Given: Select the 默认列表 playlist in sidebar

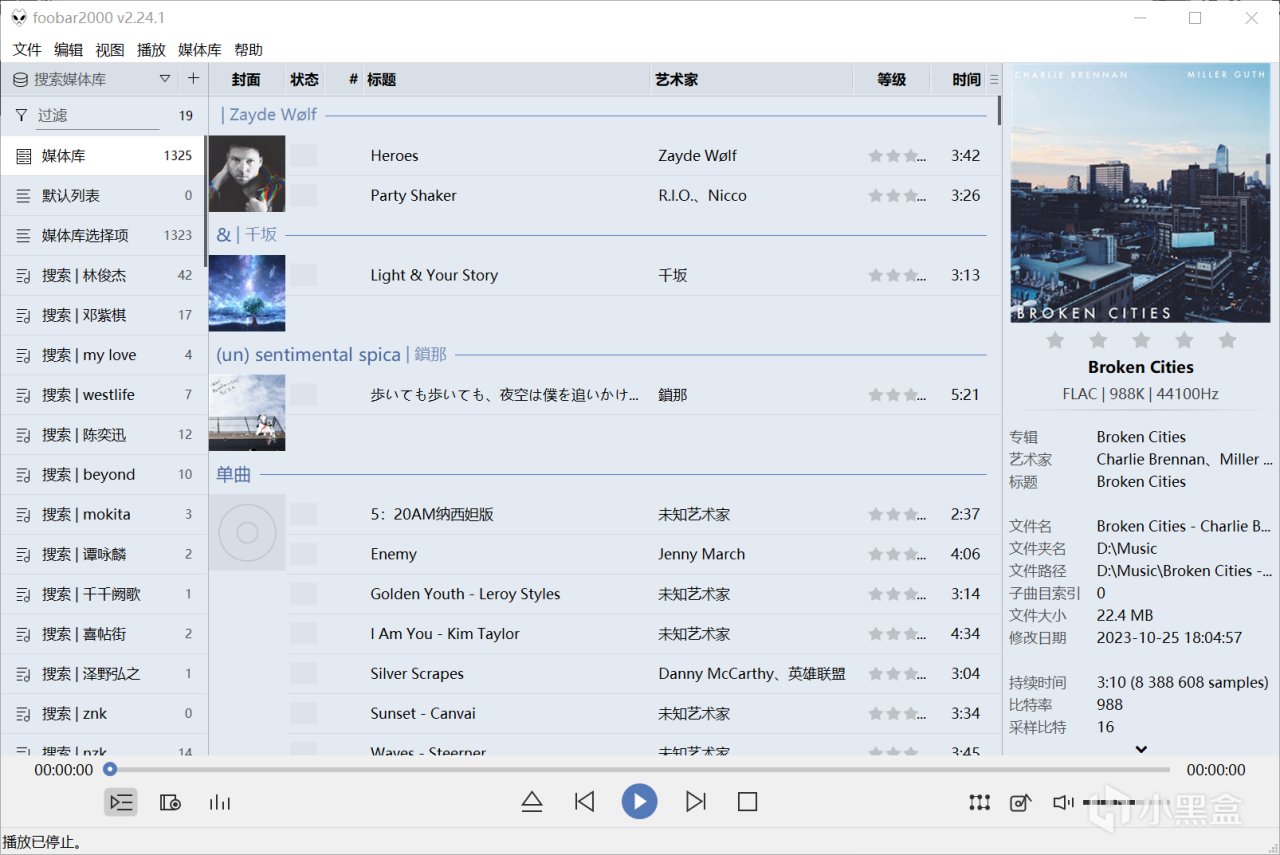Looking at the screenshot, I should point(104,195).
